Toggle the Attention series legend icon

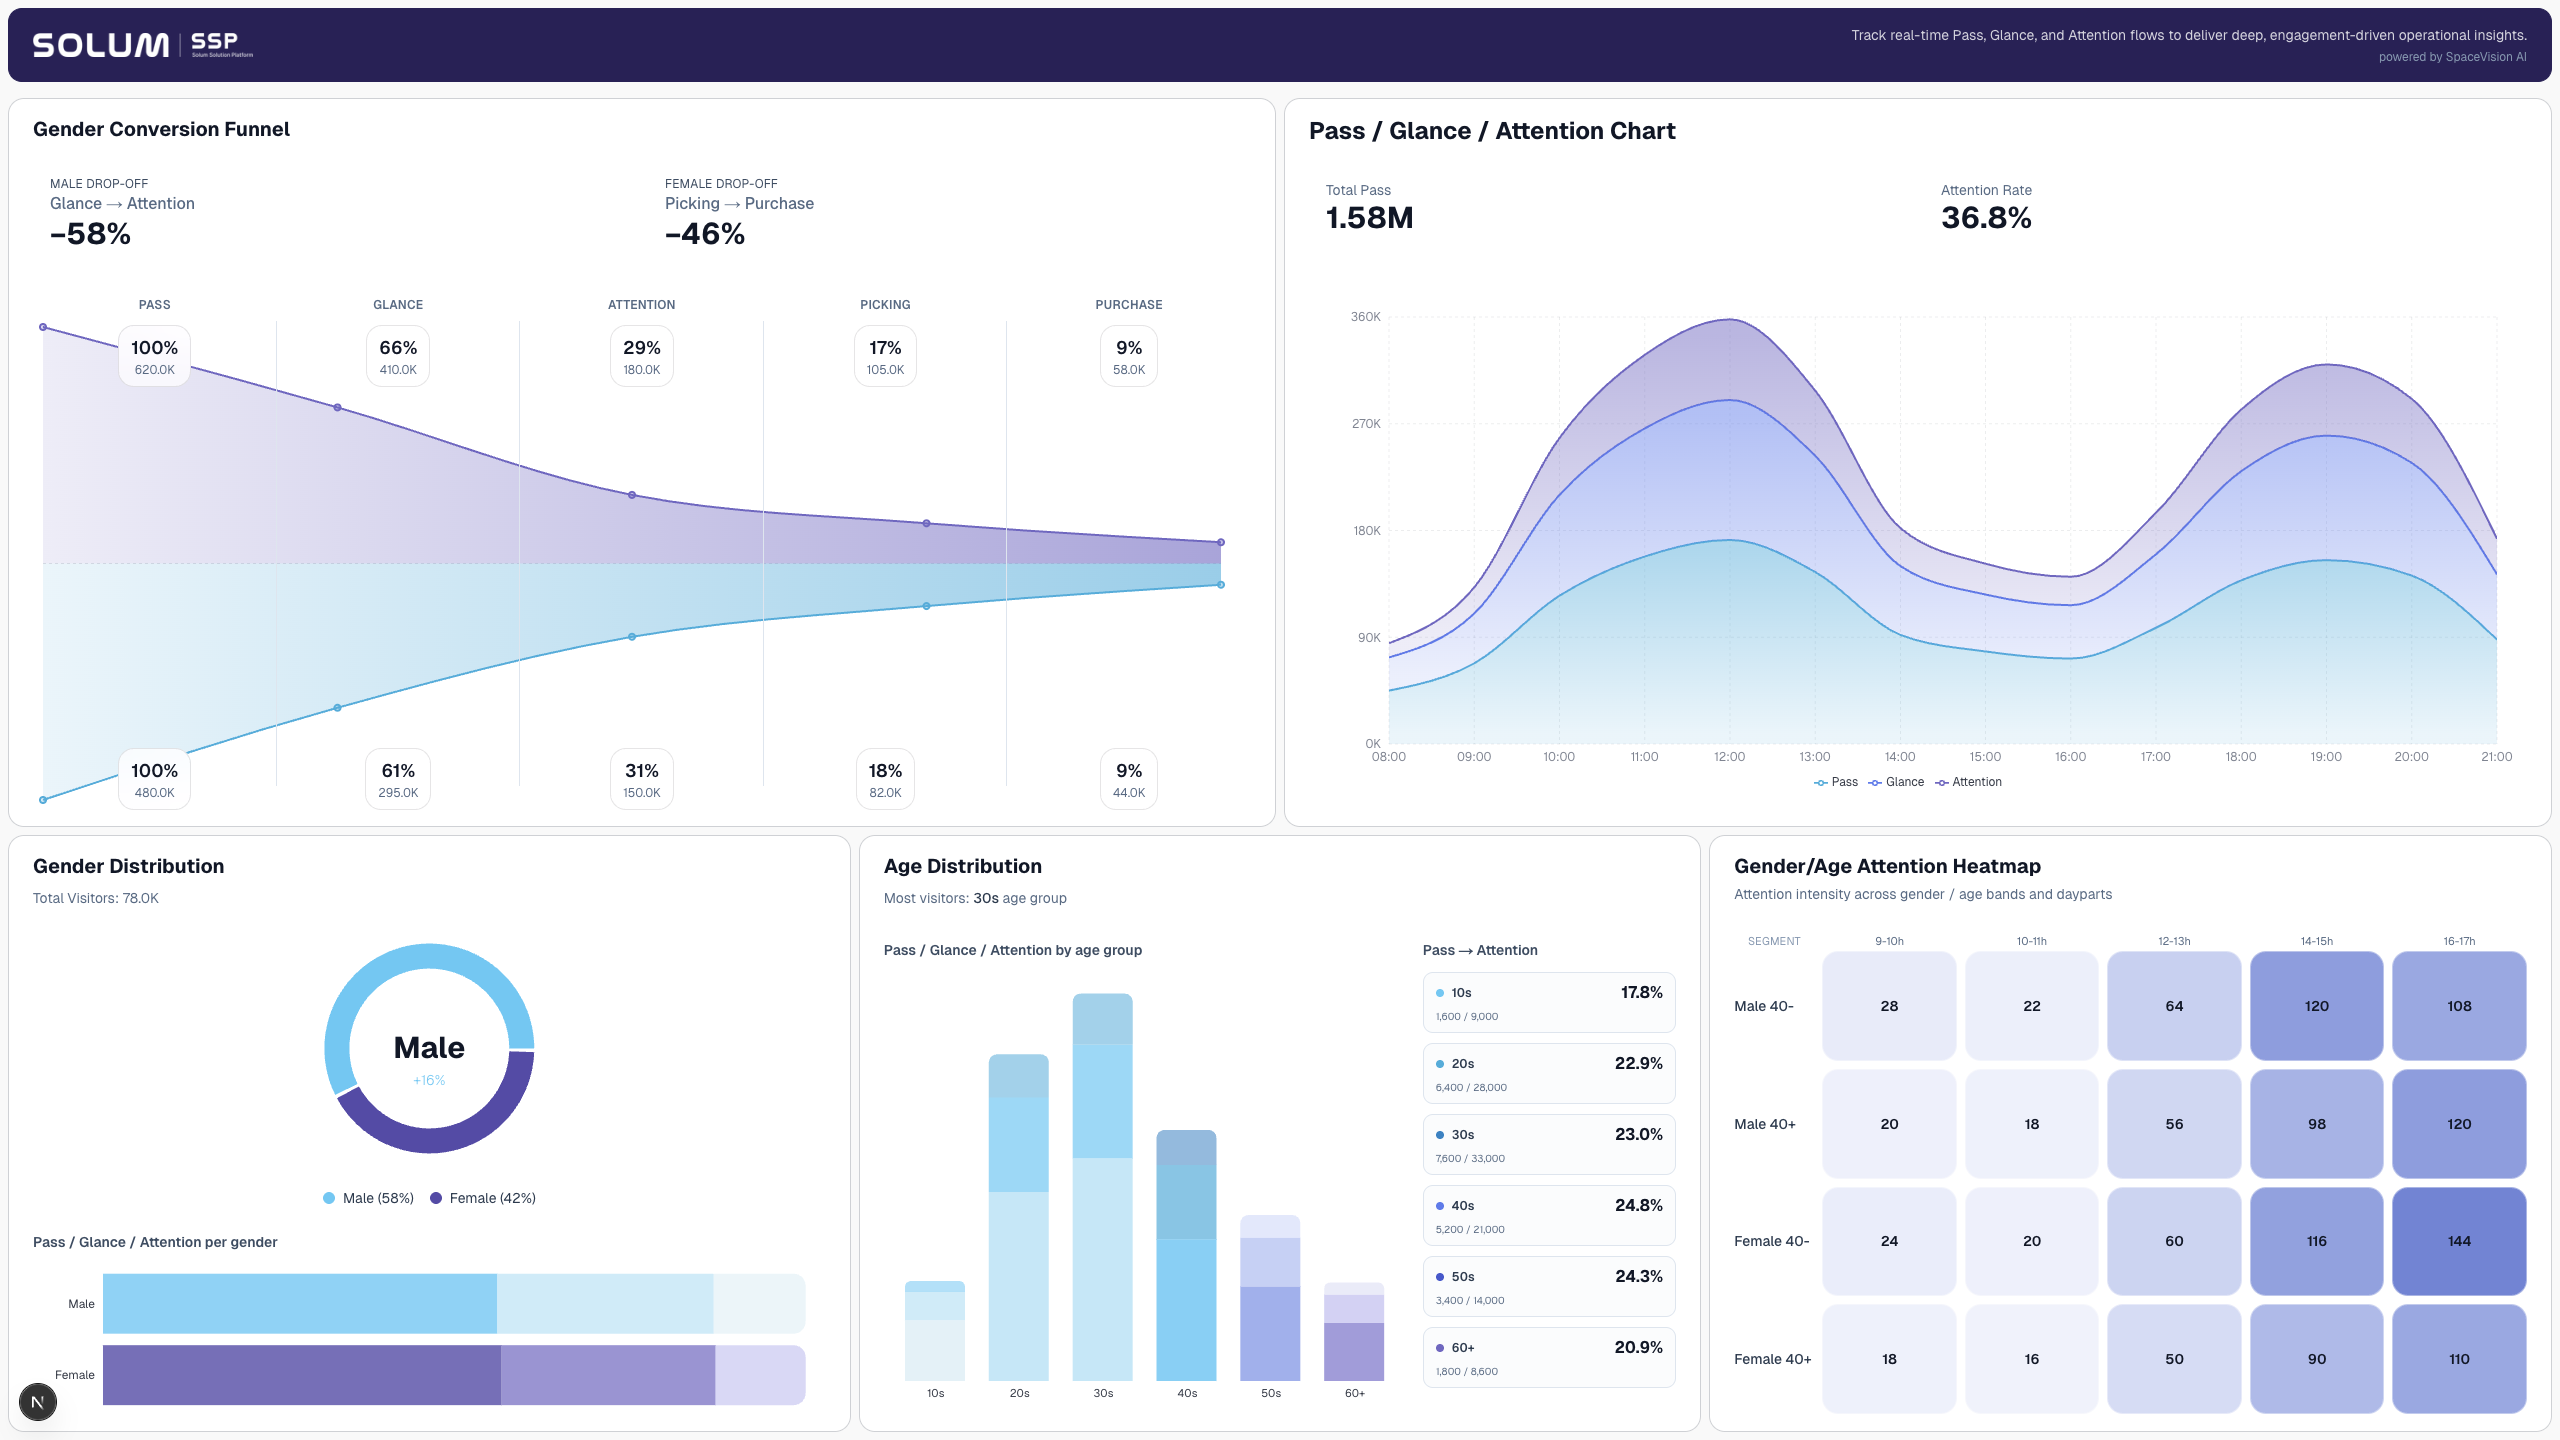[x=1941, y=783]
